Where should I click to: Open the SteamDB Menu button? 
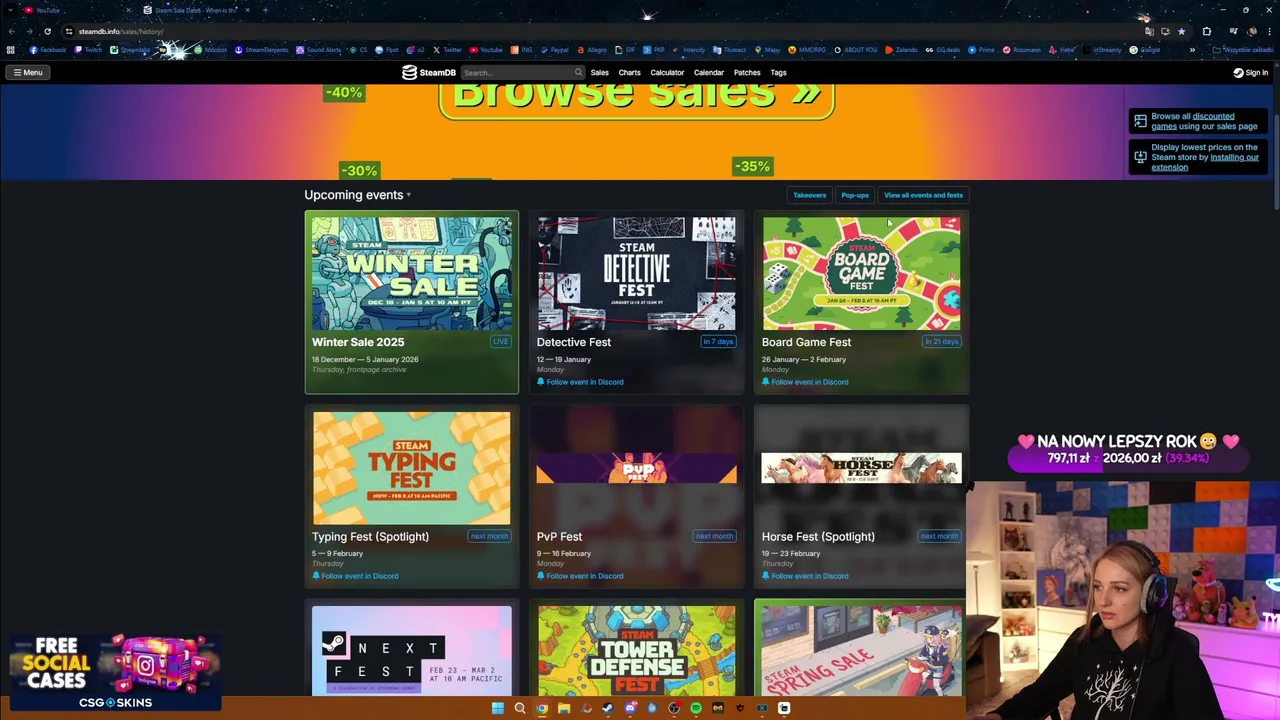(x=27, y=72)
